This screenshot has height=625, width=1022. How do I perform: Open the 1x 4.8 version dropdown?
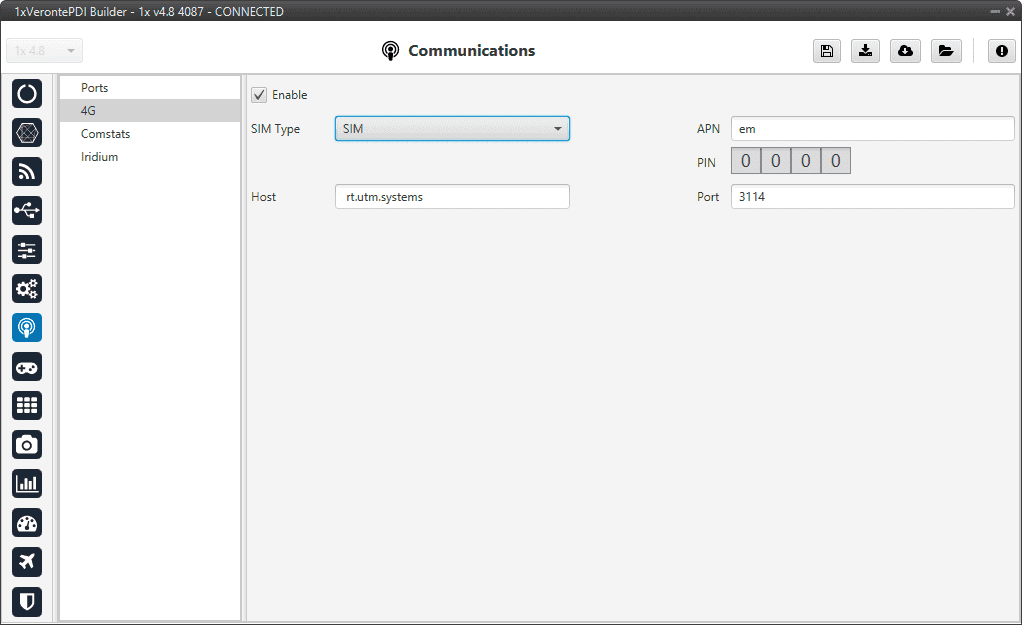[x=45, y=51]
